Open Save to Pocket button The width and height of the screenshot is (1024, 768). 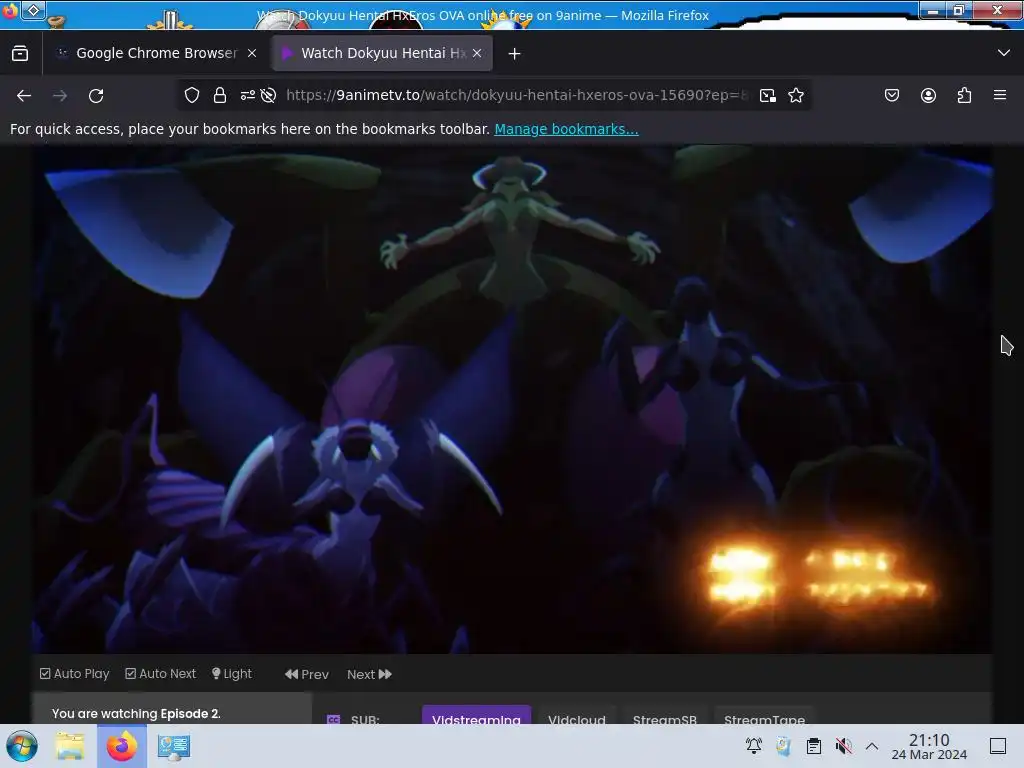point(892,95)
